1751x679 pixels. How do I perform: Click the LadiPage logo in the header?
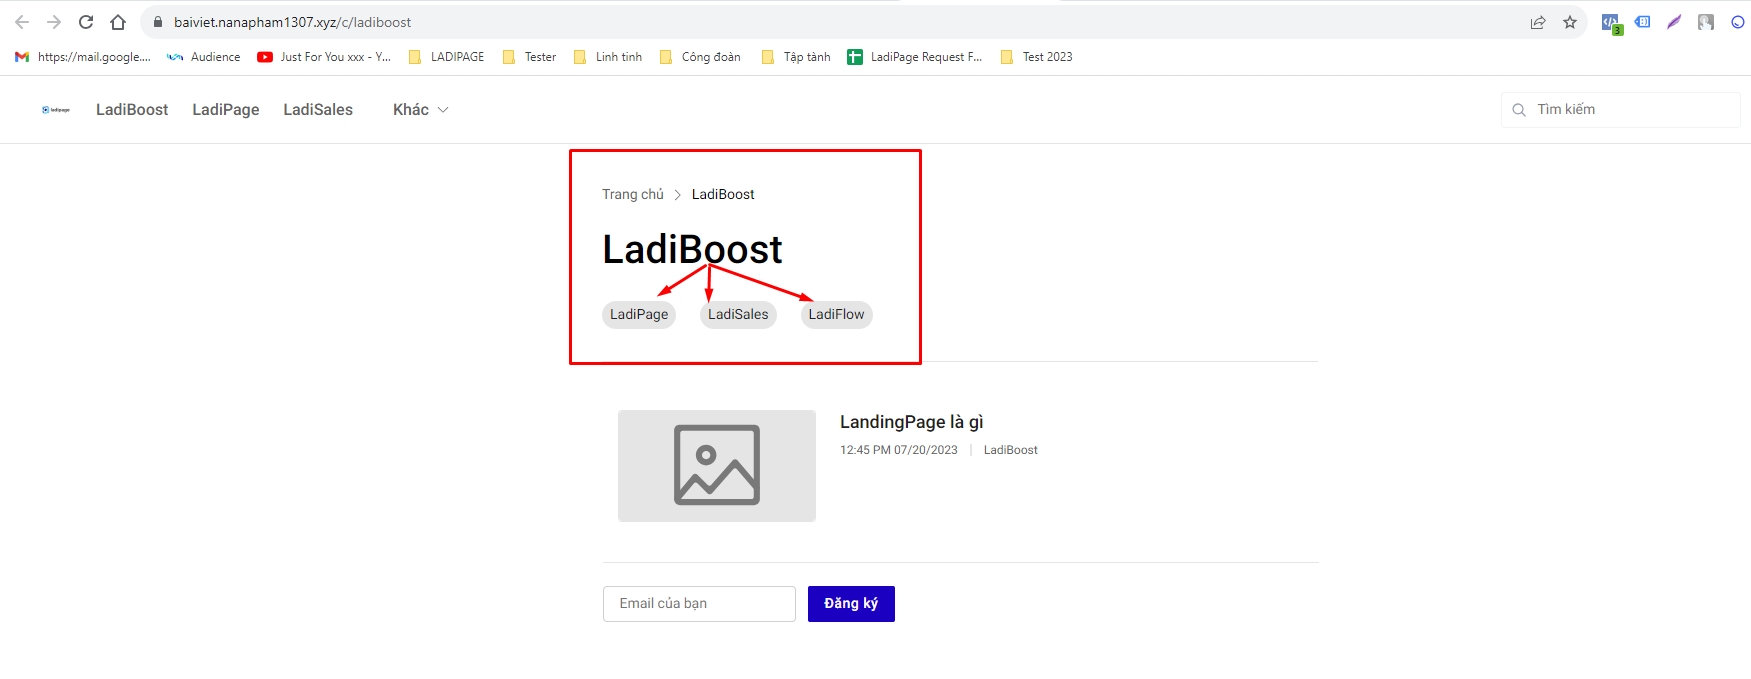tap(56, 110)
